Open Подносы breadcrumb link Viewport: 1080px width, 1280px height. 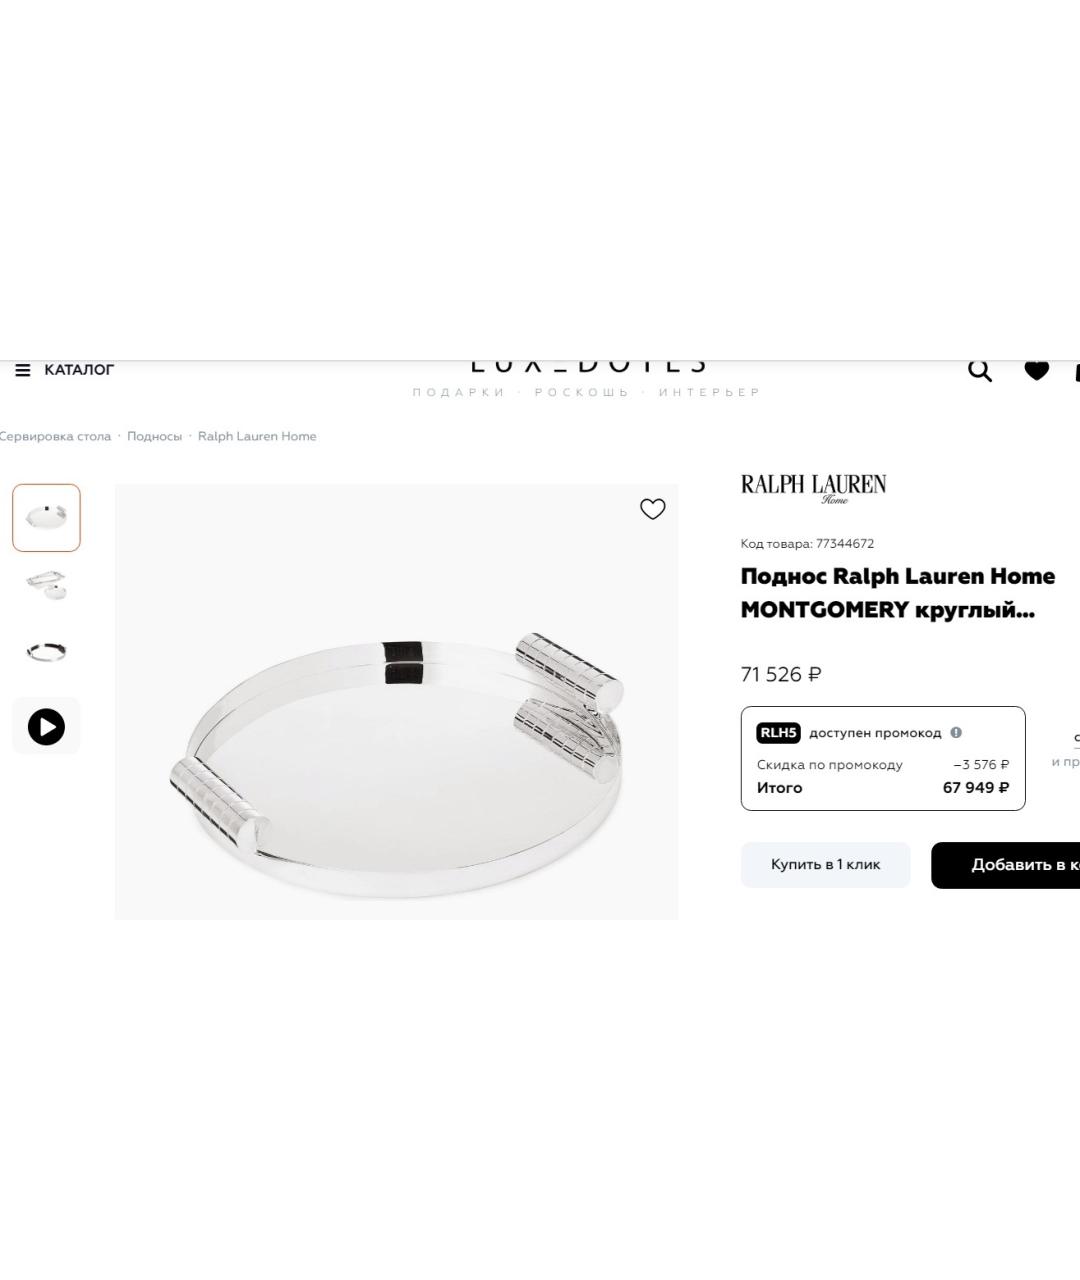click(x=154, y=436)
